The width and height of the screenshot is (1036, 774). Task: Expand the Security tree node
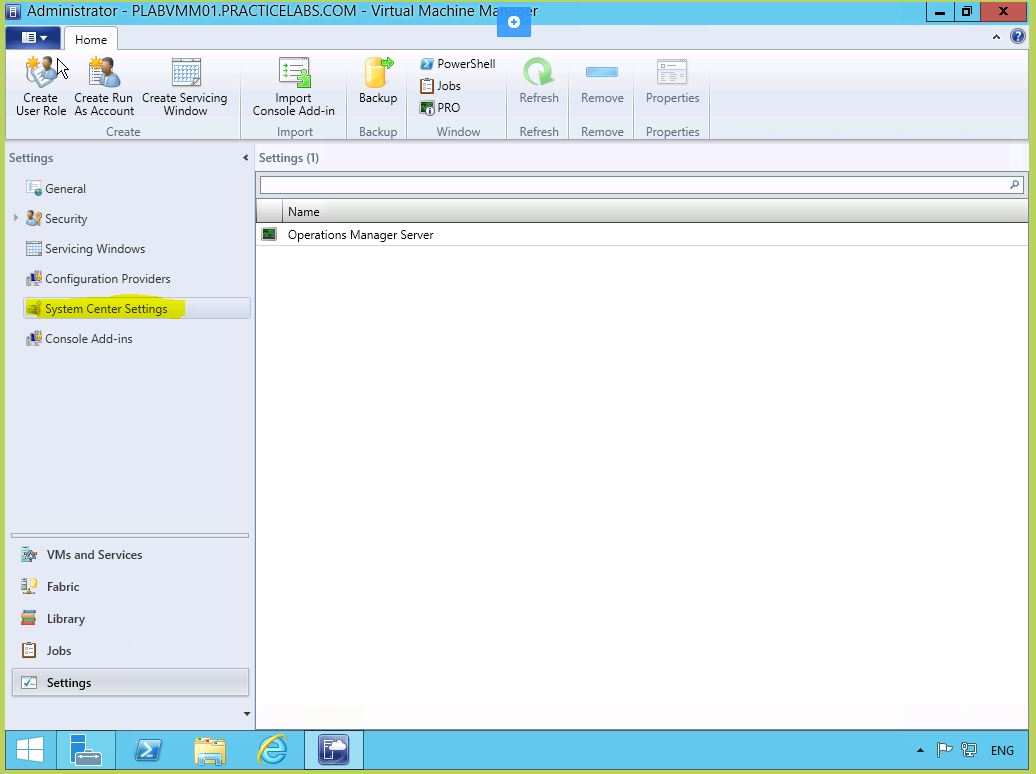(x=16, y=217)
